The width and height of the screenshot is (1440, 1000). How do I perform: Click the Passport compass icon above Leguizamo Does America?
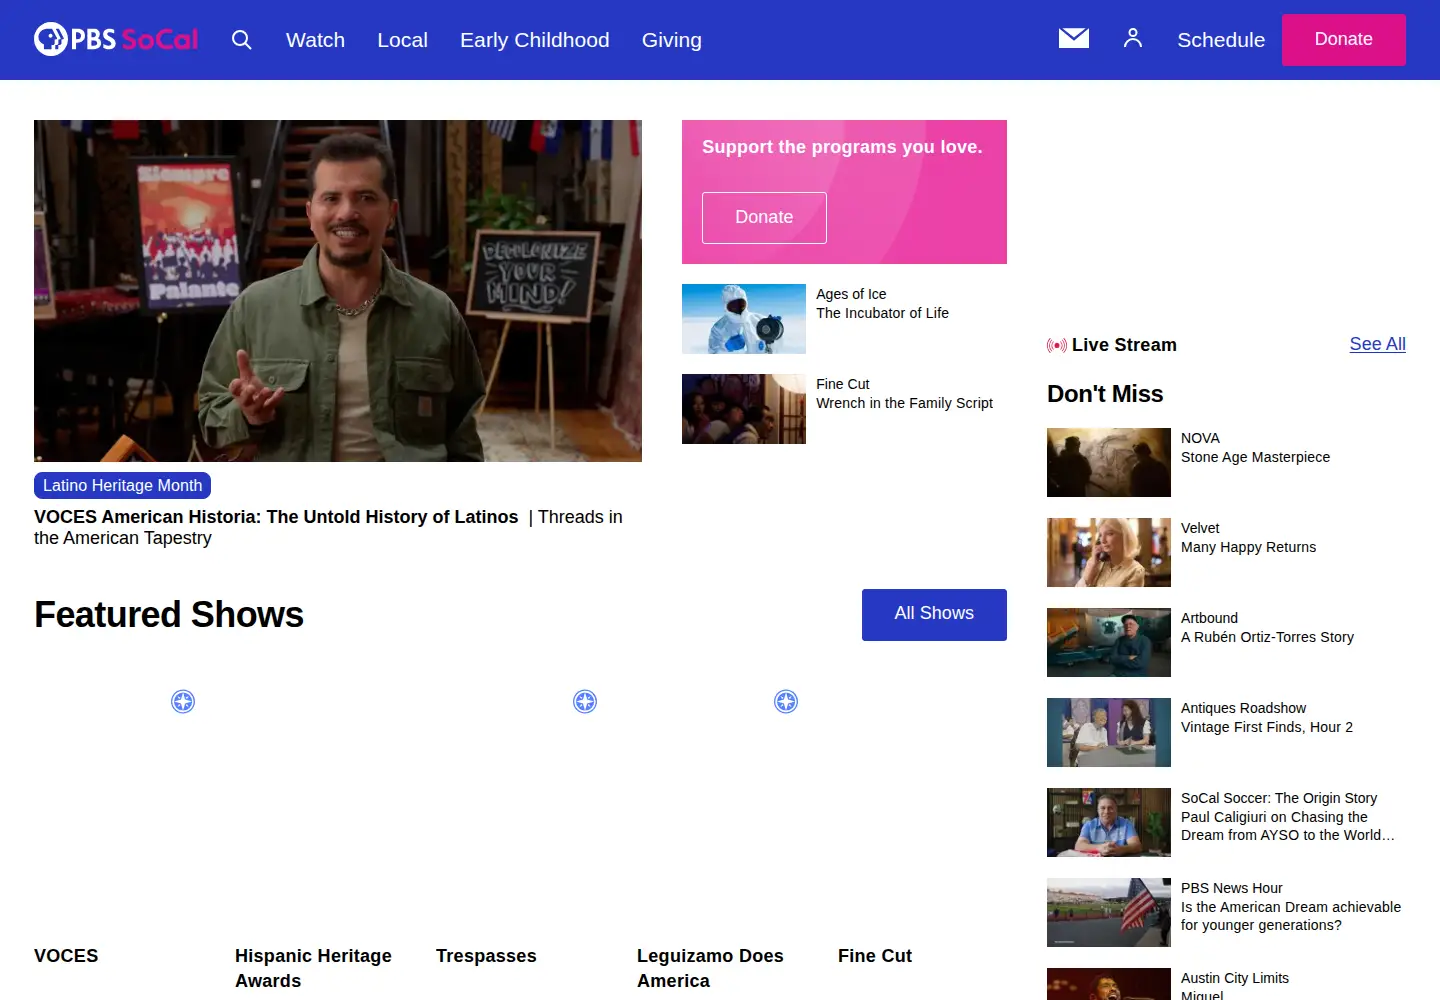click(786, 701)
